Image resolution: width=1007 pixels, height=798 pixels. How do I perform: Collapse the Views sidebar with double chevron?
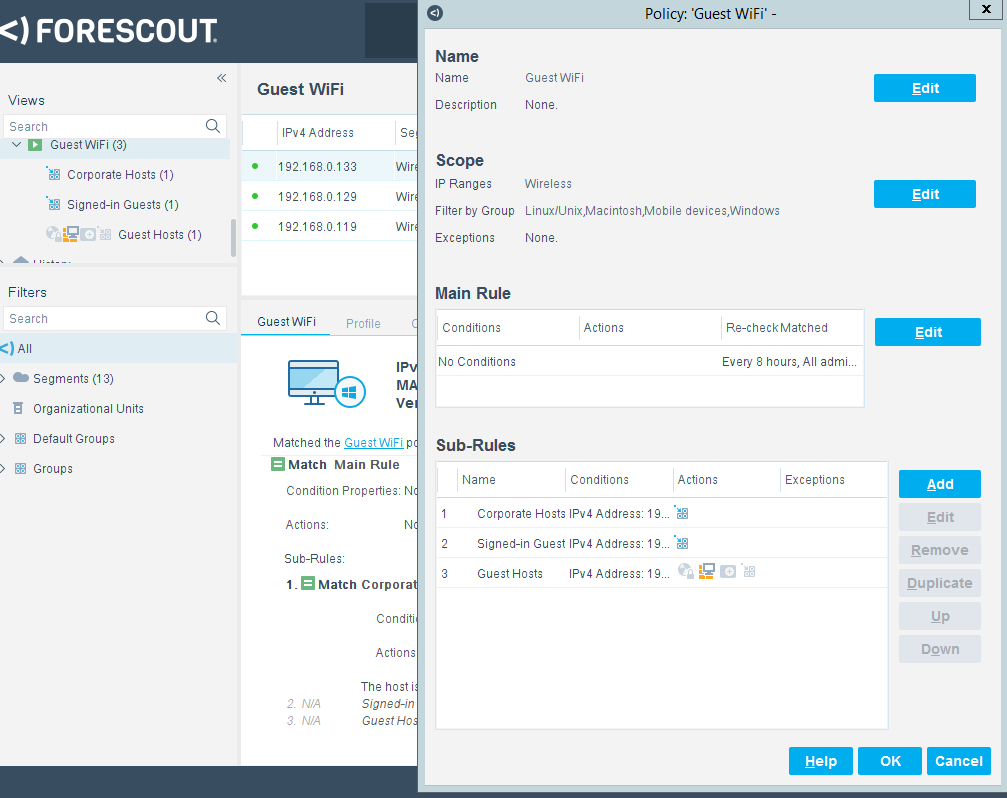[222, 78]
